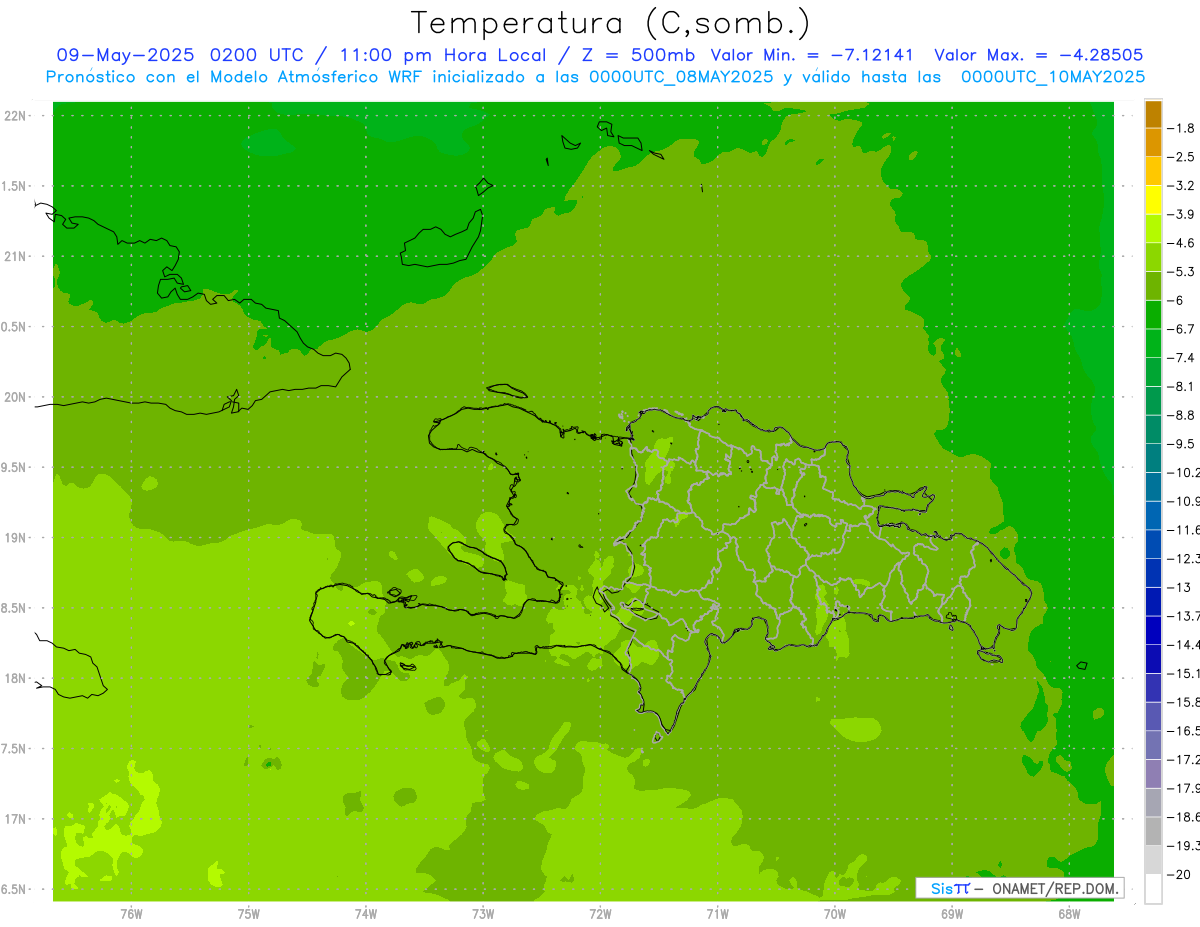Click the "-20" color scale label
The height and width of the screenshot is (927, 1200).
click(x=1181, y=875)
